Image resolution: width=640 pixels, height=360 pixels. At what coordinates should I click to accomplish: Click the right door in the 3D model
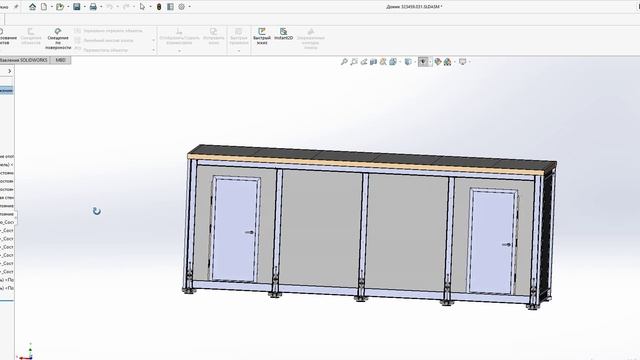coord(492,241)
